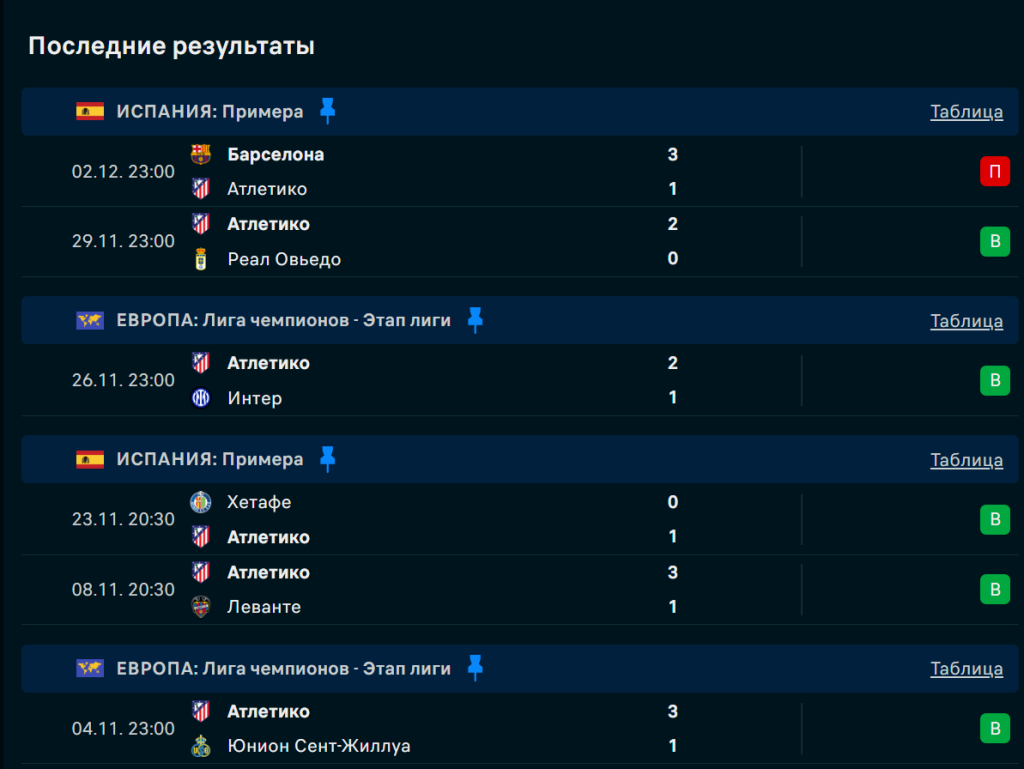Toggle pin on first Лига чемпионов header
The height and width of the screenshot is (769, 1024).
tap(475, 320)
